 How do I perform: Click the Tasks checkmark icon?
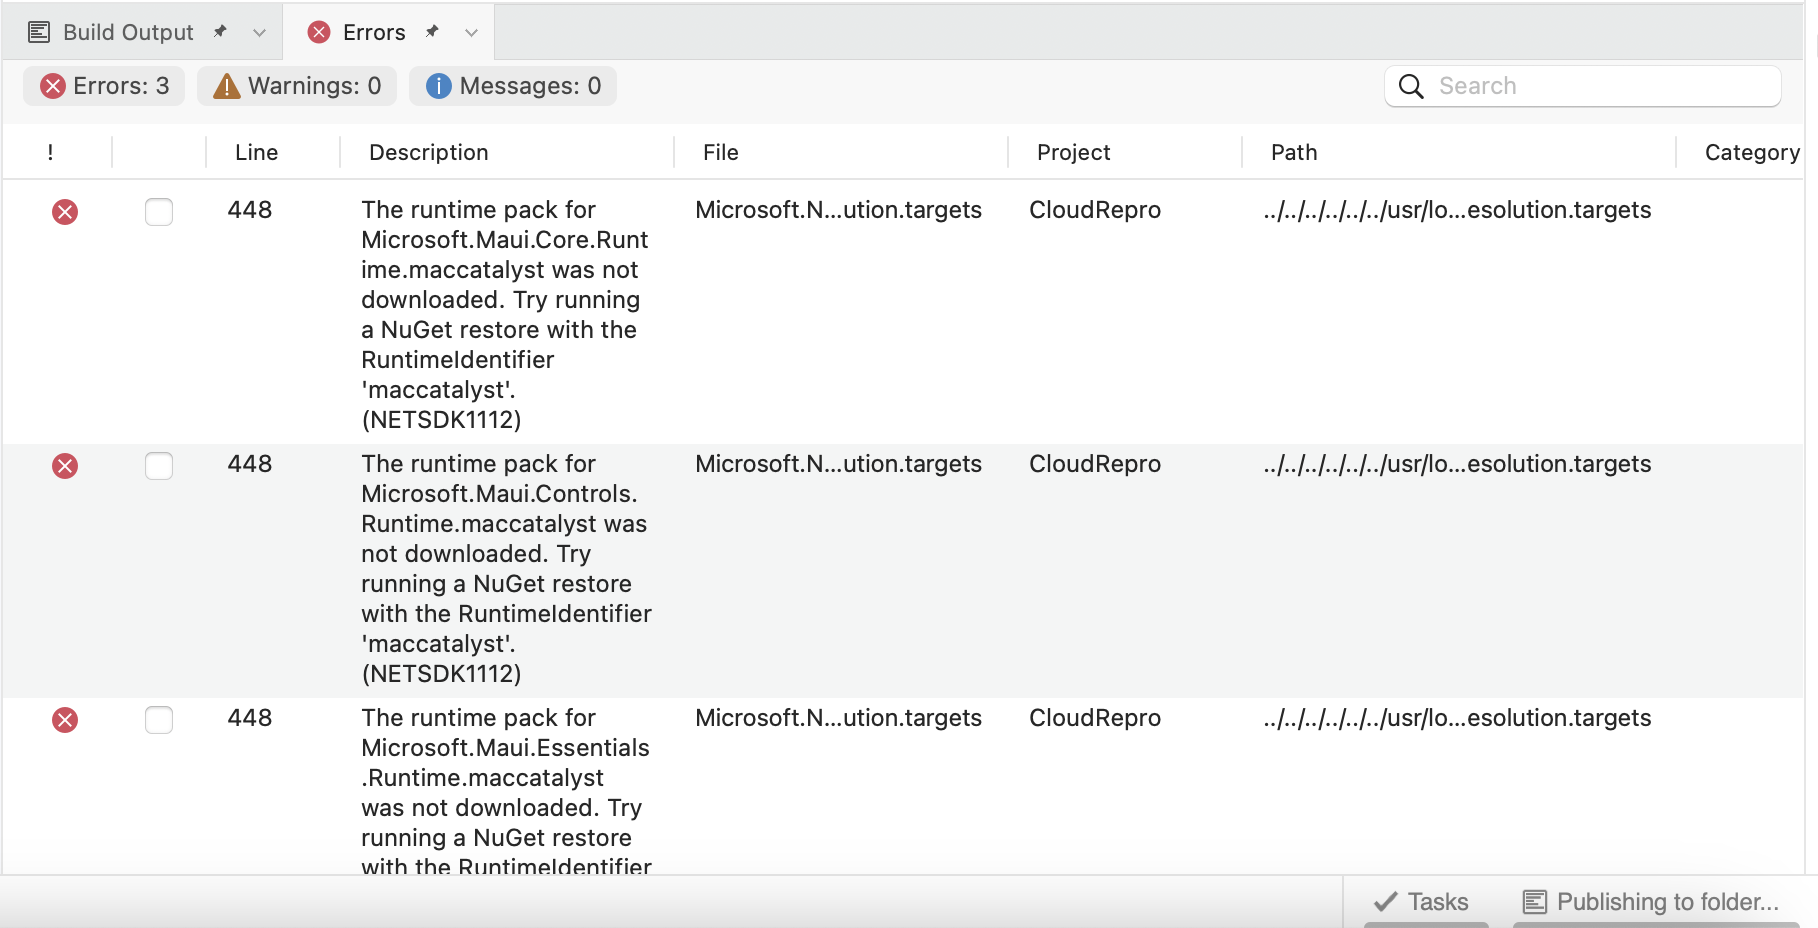(1386, 902)
